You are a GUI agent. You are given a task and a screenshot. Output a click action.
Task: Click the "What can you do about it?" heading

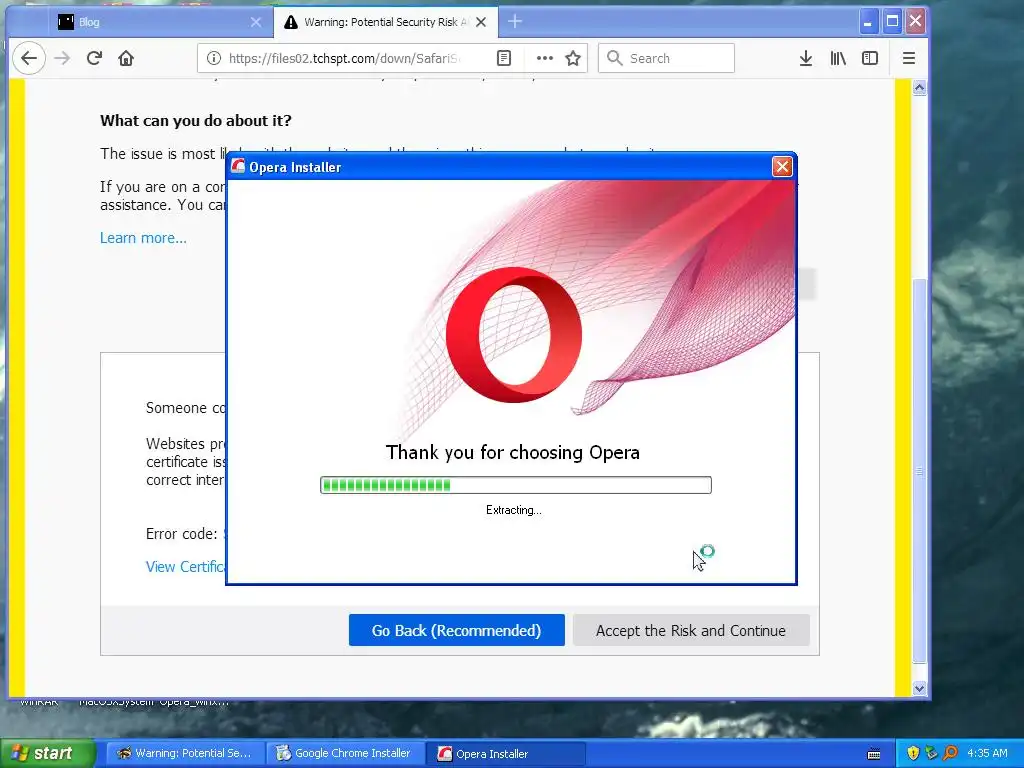196,121
